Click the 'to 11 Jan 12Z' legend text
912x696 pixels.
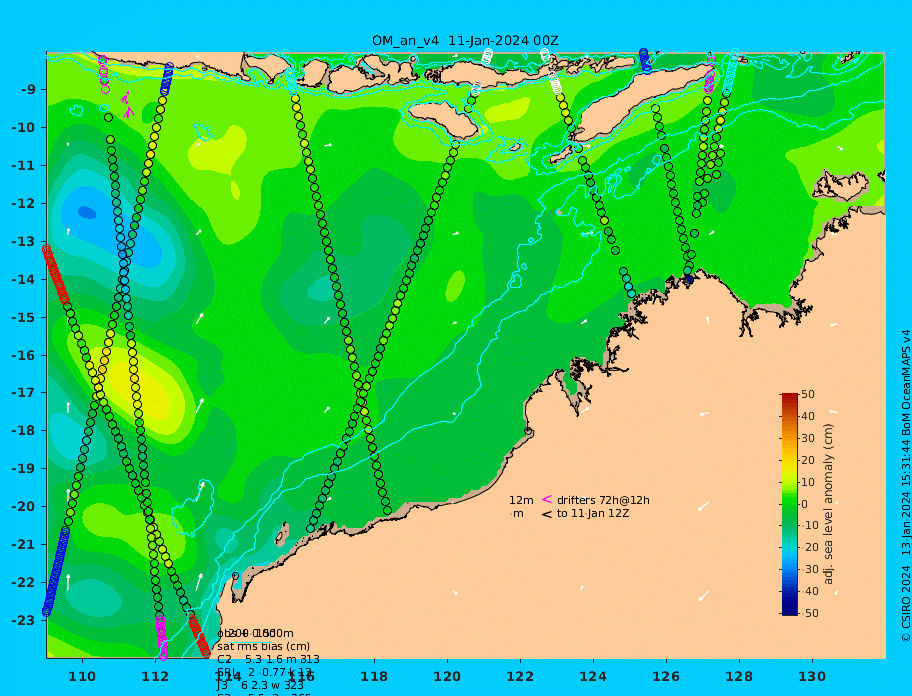593,513
